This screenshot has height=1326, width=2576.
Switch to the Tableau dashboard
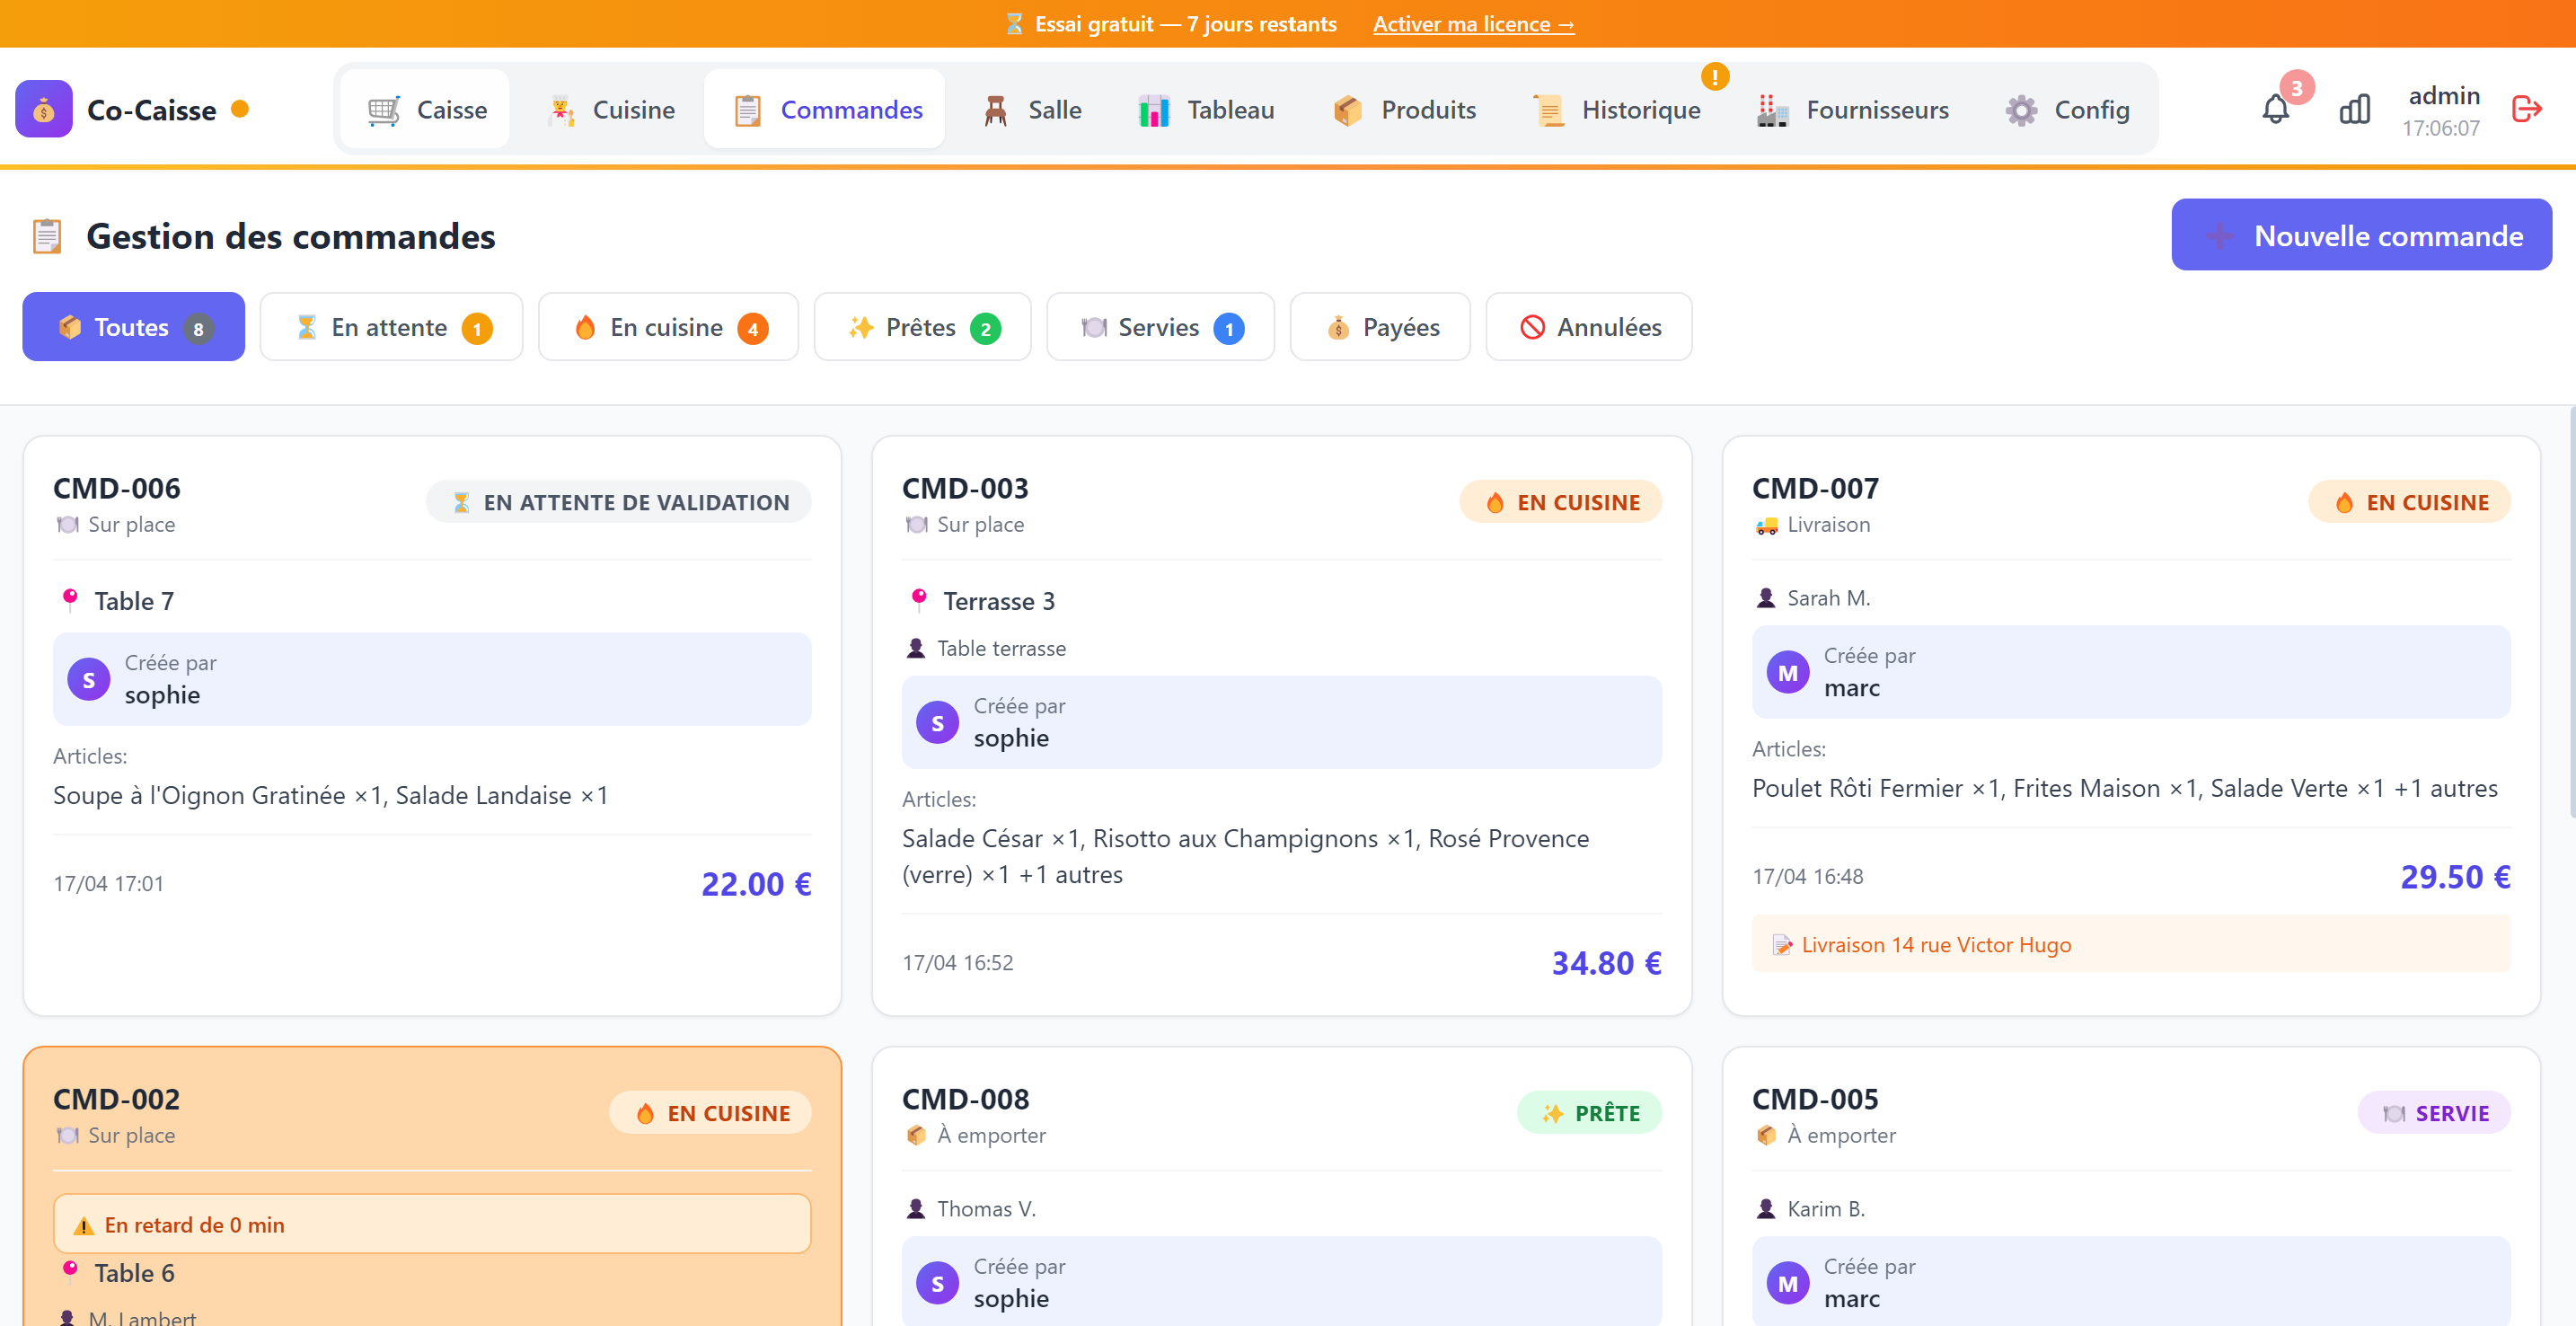point(1206,109)
